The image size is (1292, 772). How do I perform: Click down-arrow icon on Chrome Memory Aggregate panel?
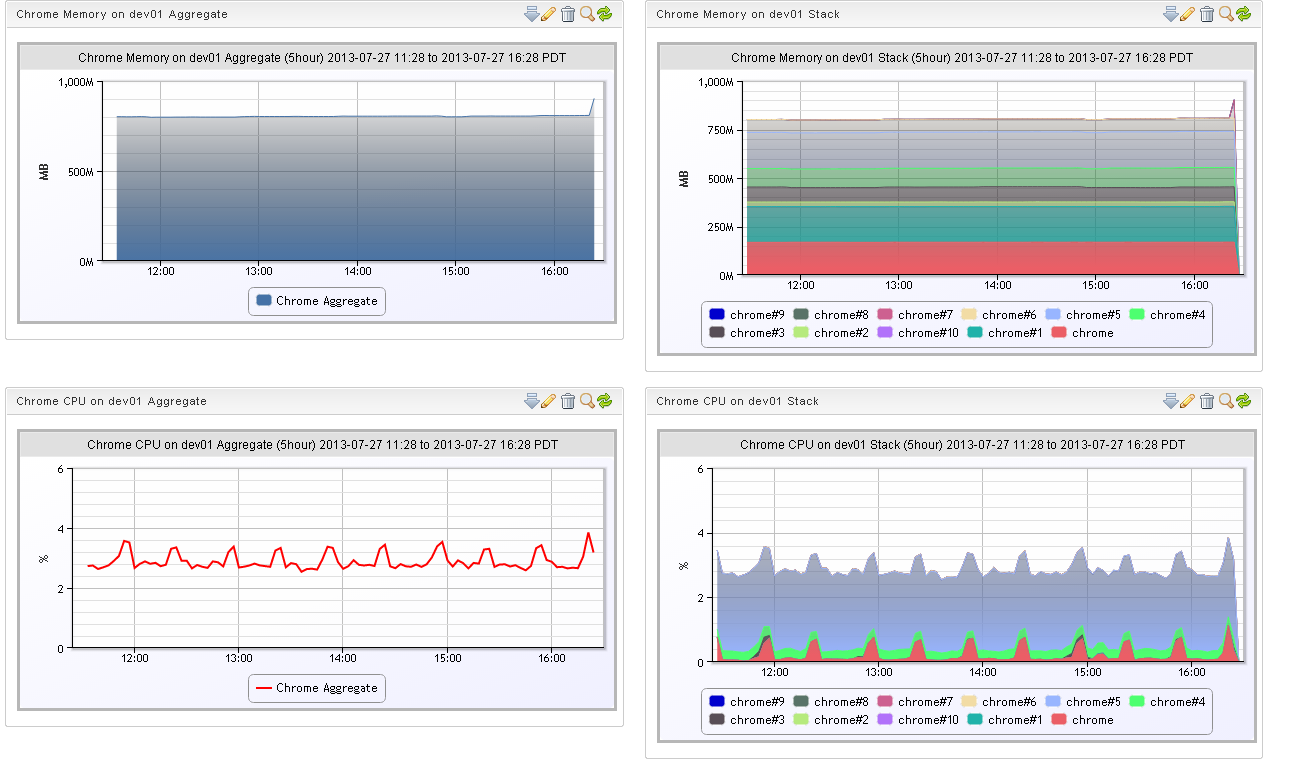[531, 13]
